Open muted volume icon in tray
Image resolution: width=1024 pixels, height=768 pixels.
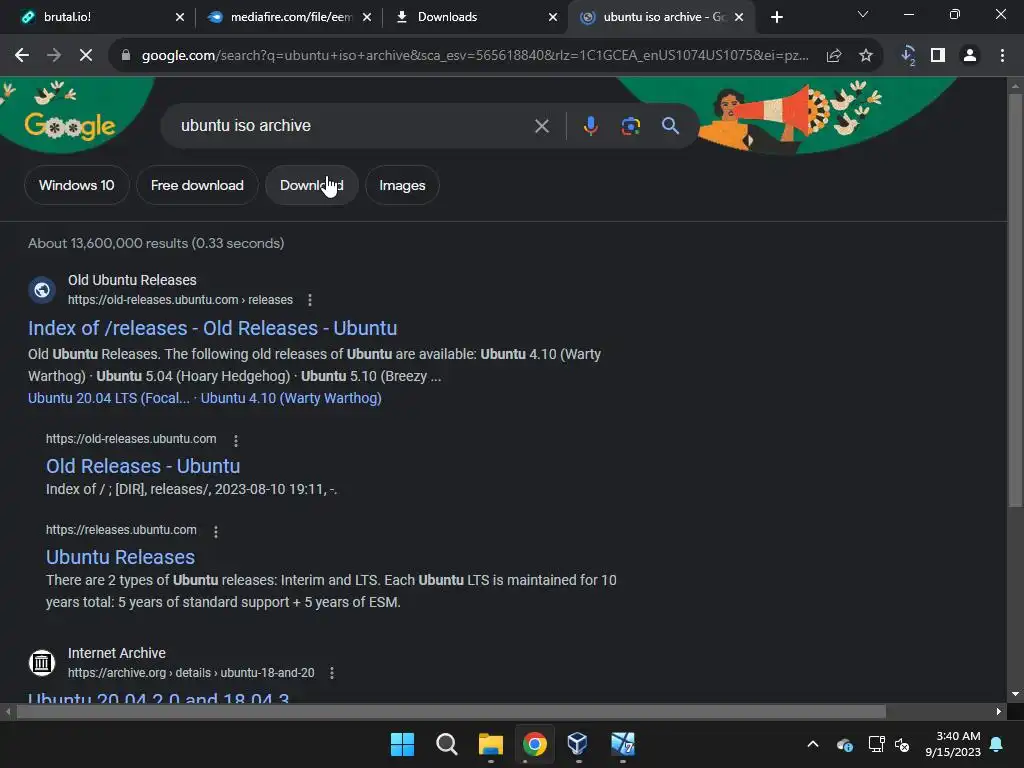(x=902, y=744)
